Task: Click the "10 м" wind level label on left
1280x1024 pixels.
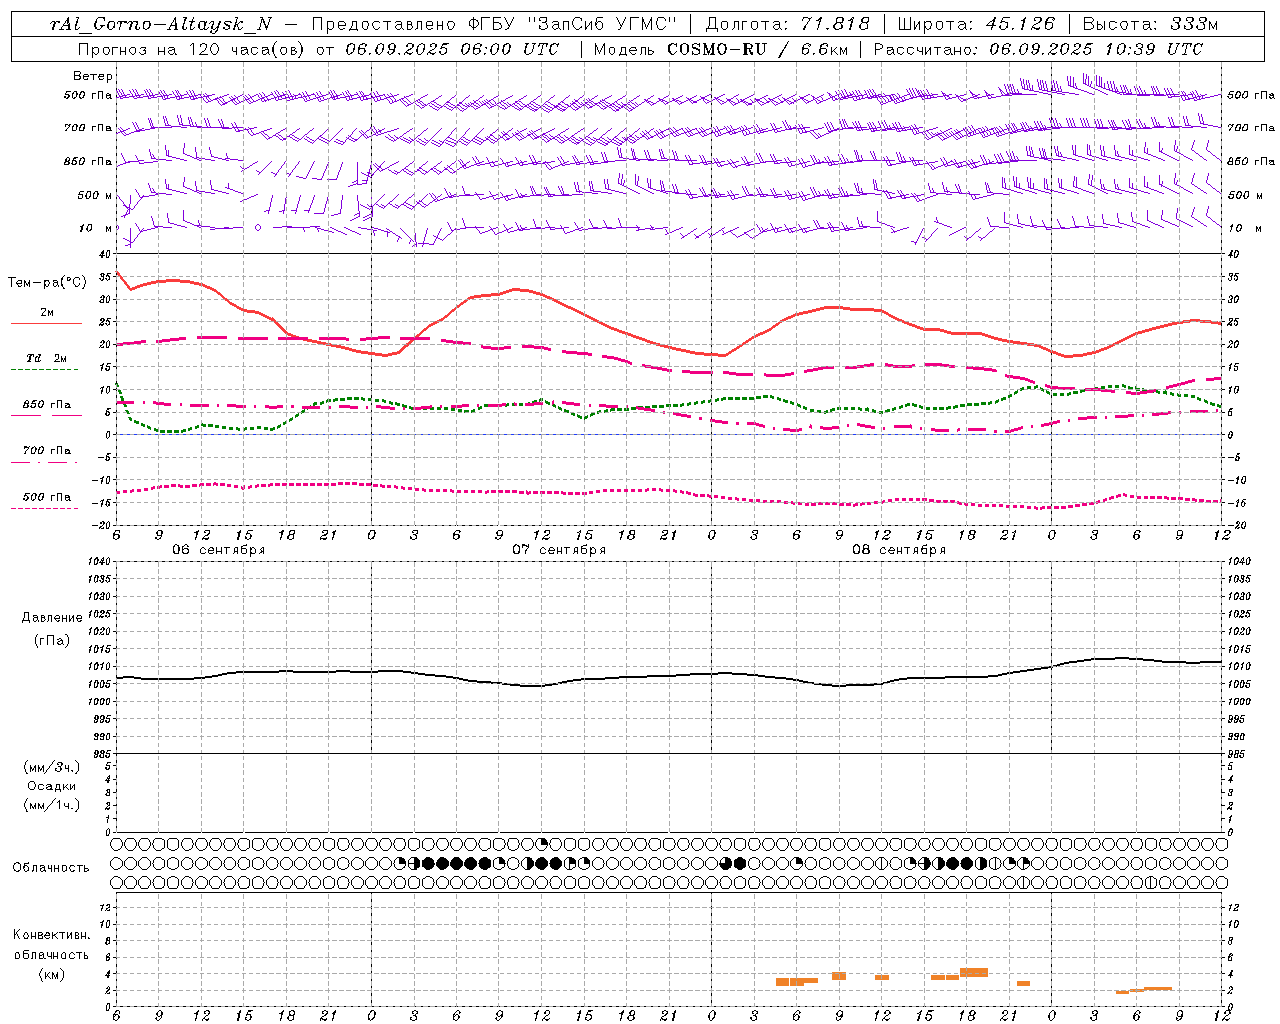Action: click(x=96, y=228)
